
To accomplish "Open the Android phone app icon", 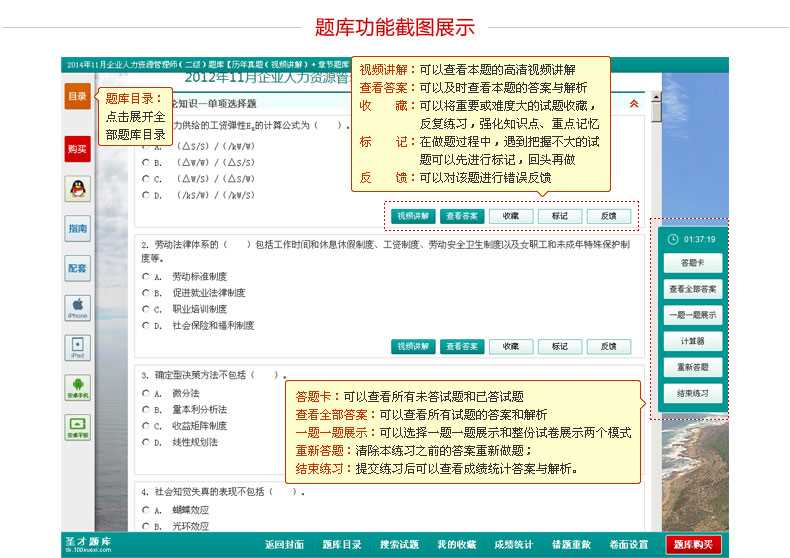I will (77, 387).
